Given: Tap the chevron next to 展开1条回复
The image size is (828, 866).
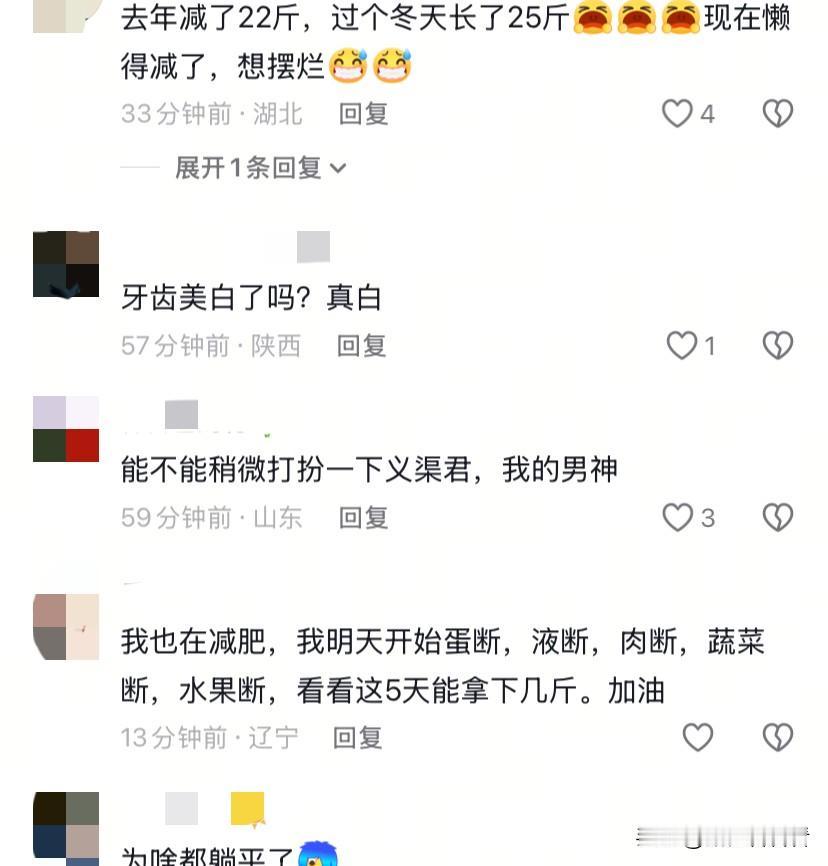Looking at the screenshot, I should click(x=338, y=168).
